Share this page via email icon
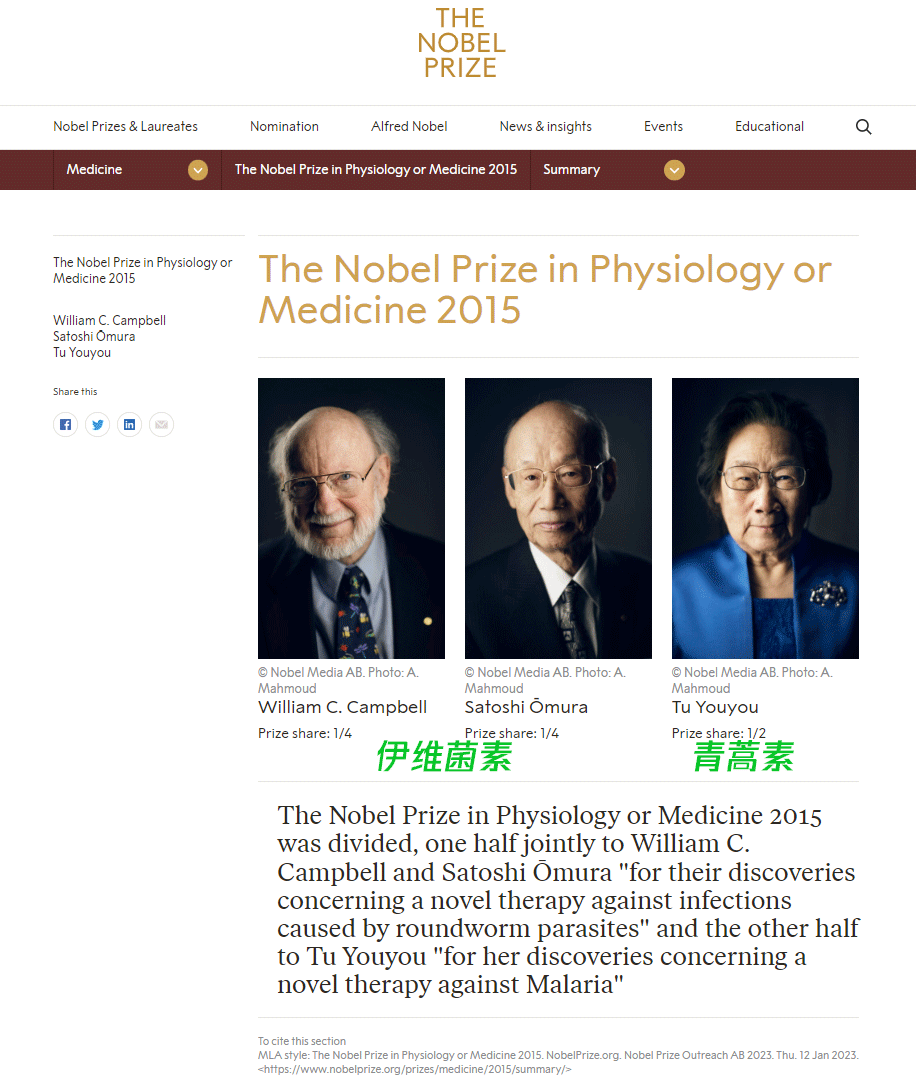916x1078 pixels. pyautogui.click(x=161, y=425)
